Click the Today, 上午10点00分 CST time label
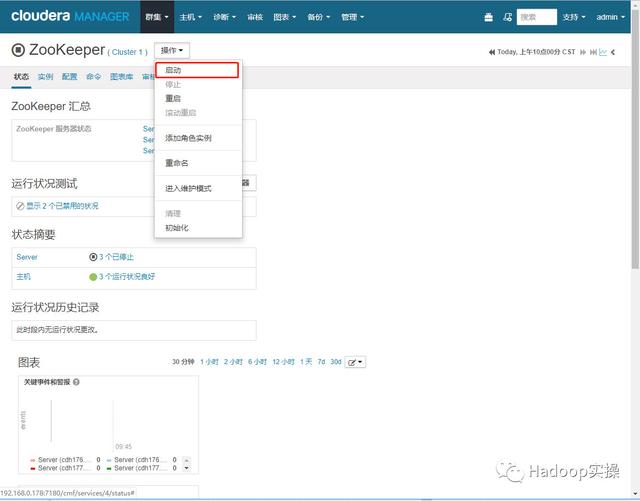 (536, 52)
